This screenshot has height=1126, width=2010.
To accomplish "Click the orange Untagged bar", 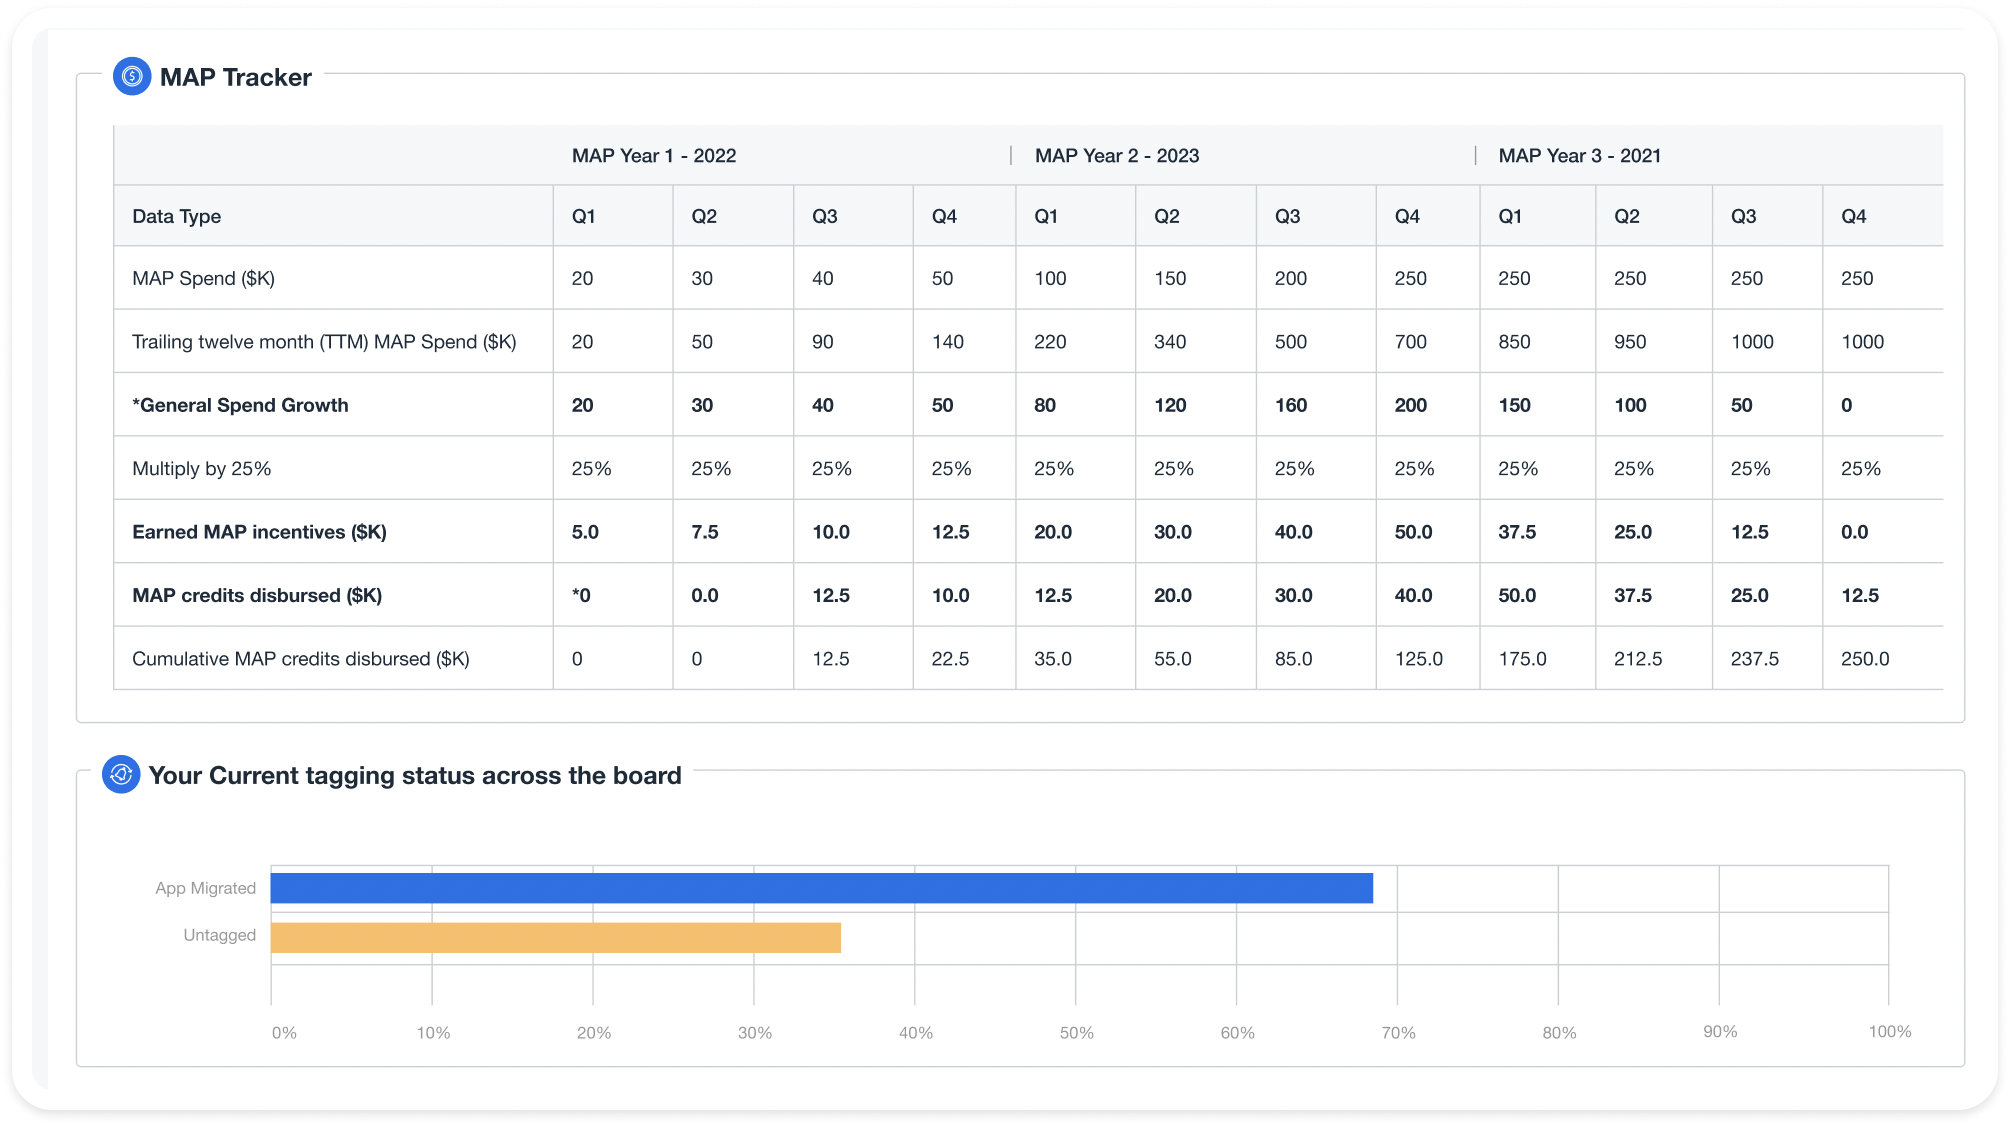I will click(x=555, y=938).
